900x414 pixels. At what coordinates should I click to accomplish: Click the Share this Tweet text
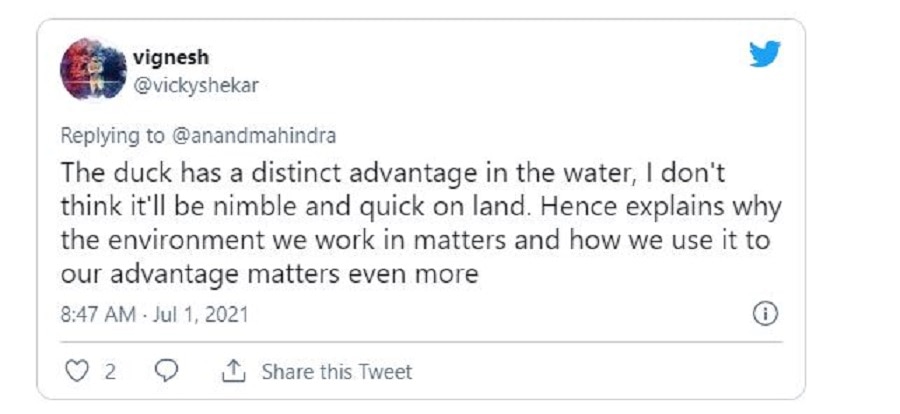point(336,372)
